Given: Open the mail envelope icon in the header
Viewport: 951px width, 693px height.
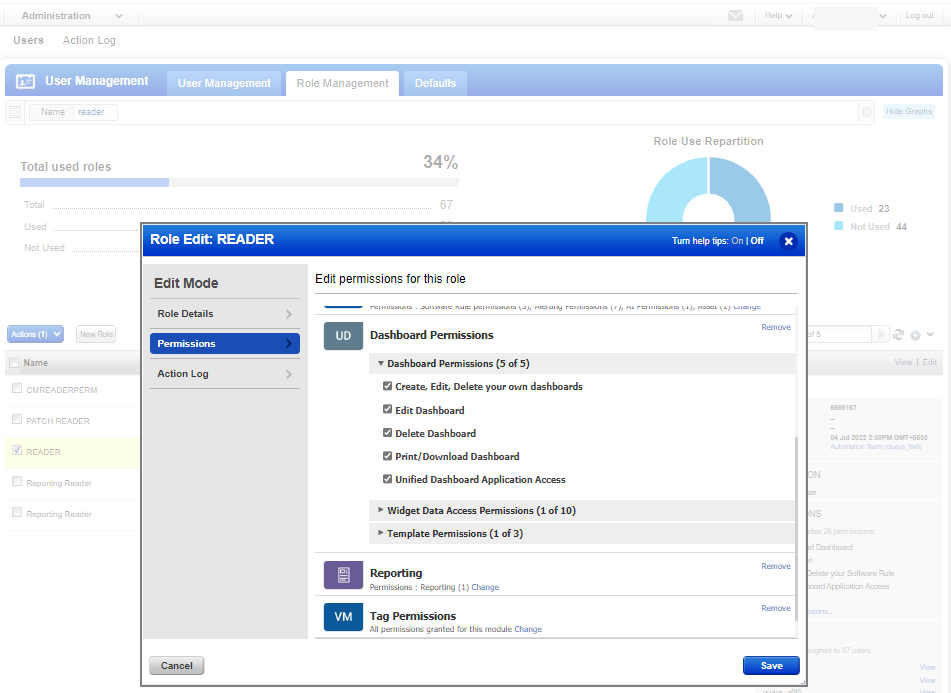Looking at the screenshot, I should pyautogui.click(x=735, y=15).
